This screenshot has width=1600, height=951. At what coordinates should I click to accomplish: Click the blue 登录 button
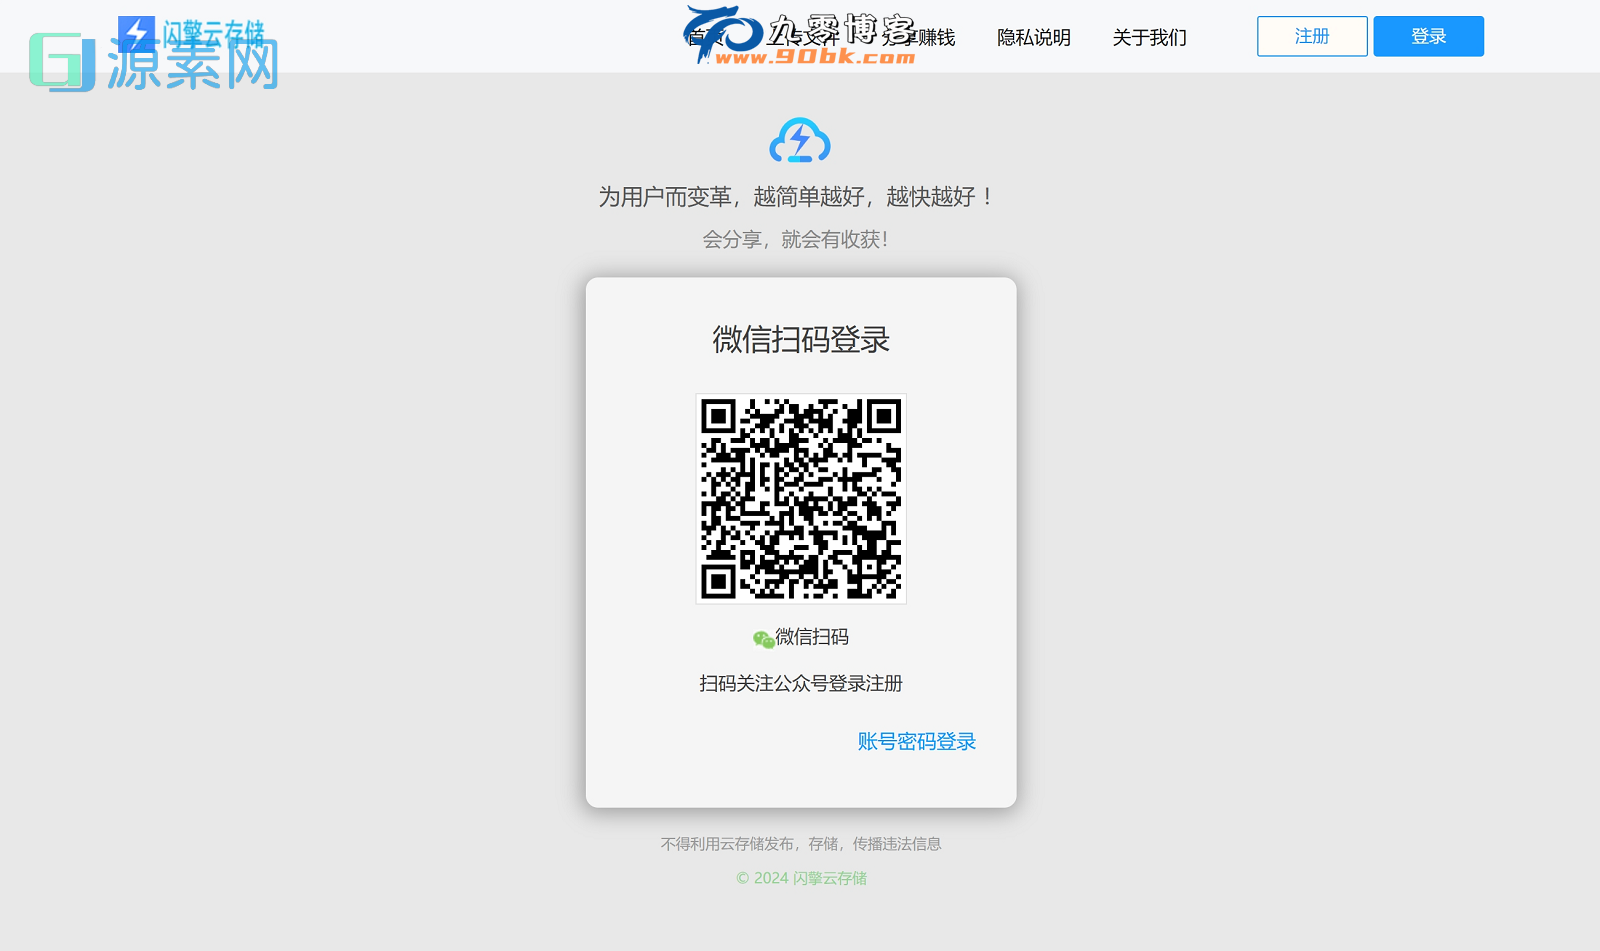coord(1428,36)
